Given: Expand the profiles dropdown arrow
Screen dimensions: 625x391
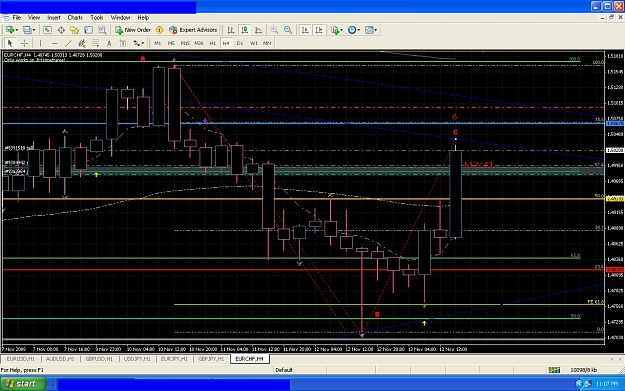Looking at the screenshot, I should [x=34, y=30].
